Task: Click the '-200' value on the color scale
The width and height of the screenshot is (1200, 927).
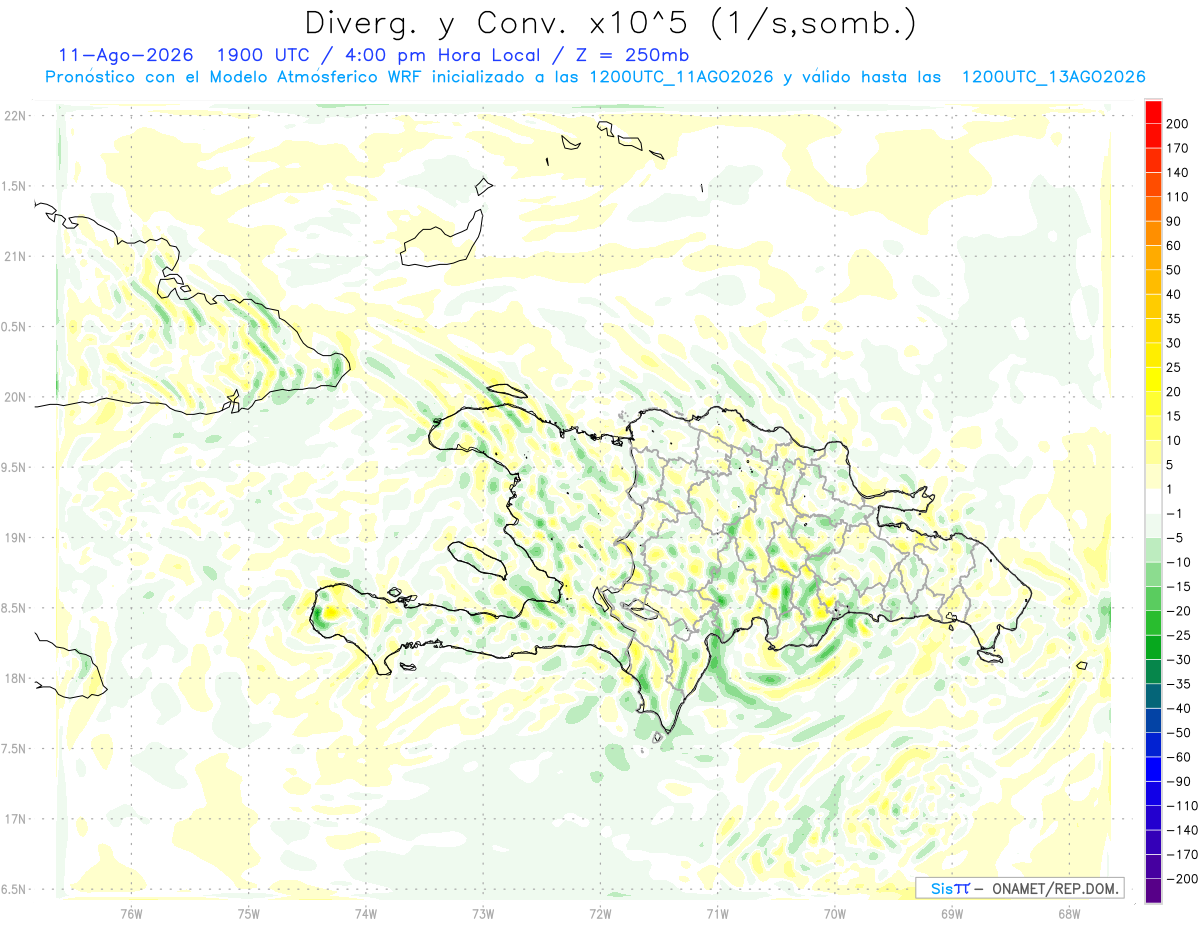Action: coord(1180,879)
